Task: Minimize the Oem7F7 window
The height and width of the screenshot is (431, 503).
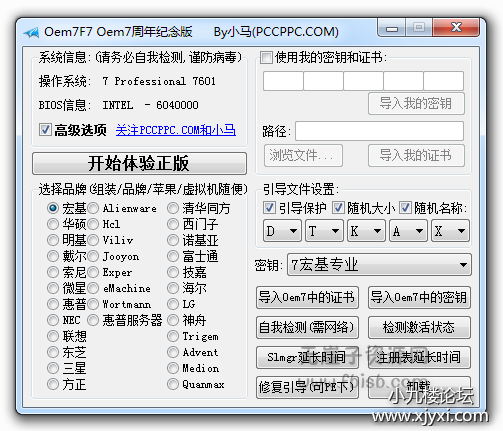Action: click(392, 28)
